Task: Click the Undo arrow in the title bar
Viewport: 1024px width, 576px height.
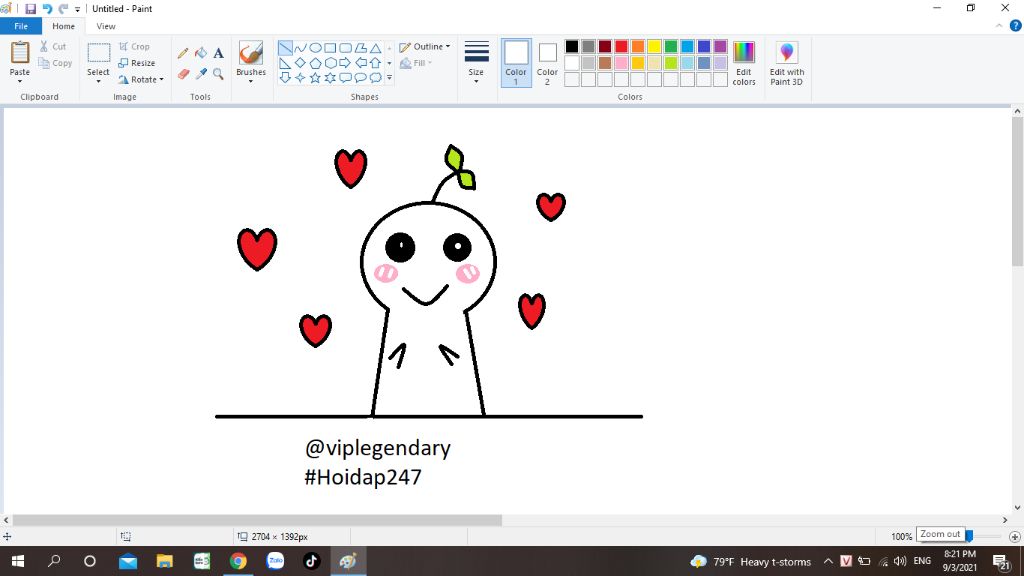Action: [47, 8]
